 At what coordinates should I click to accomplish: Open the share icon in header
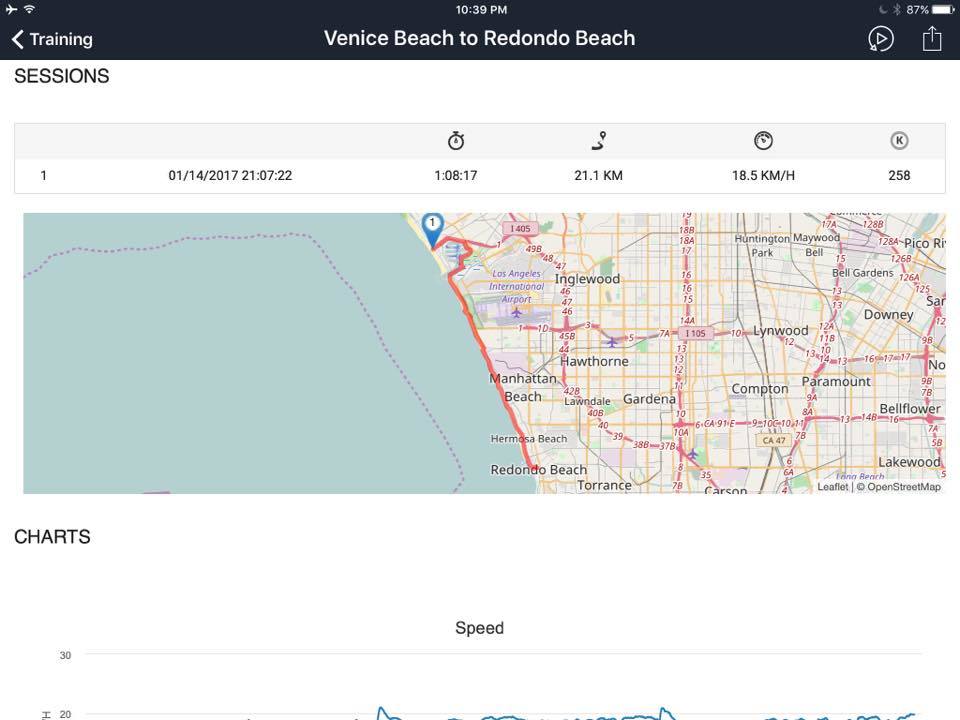click(932, 39)
